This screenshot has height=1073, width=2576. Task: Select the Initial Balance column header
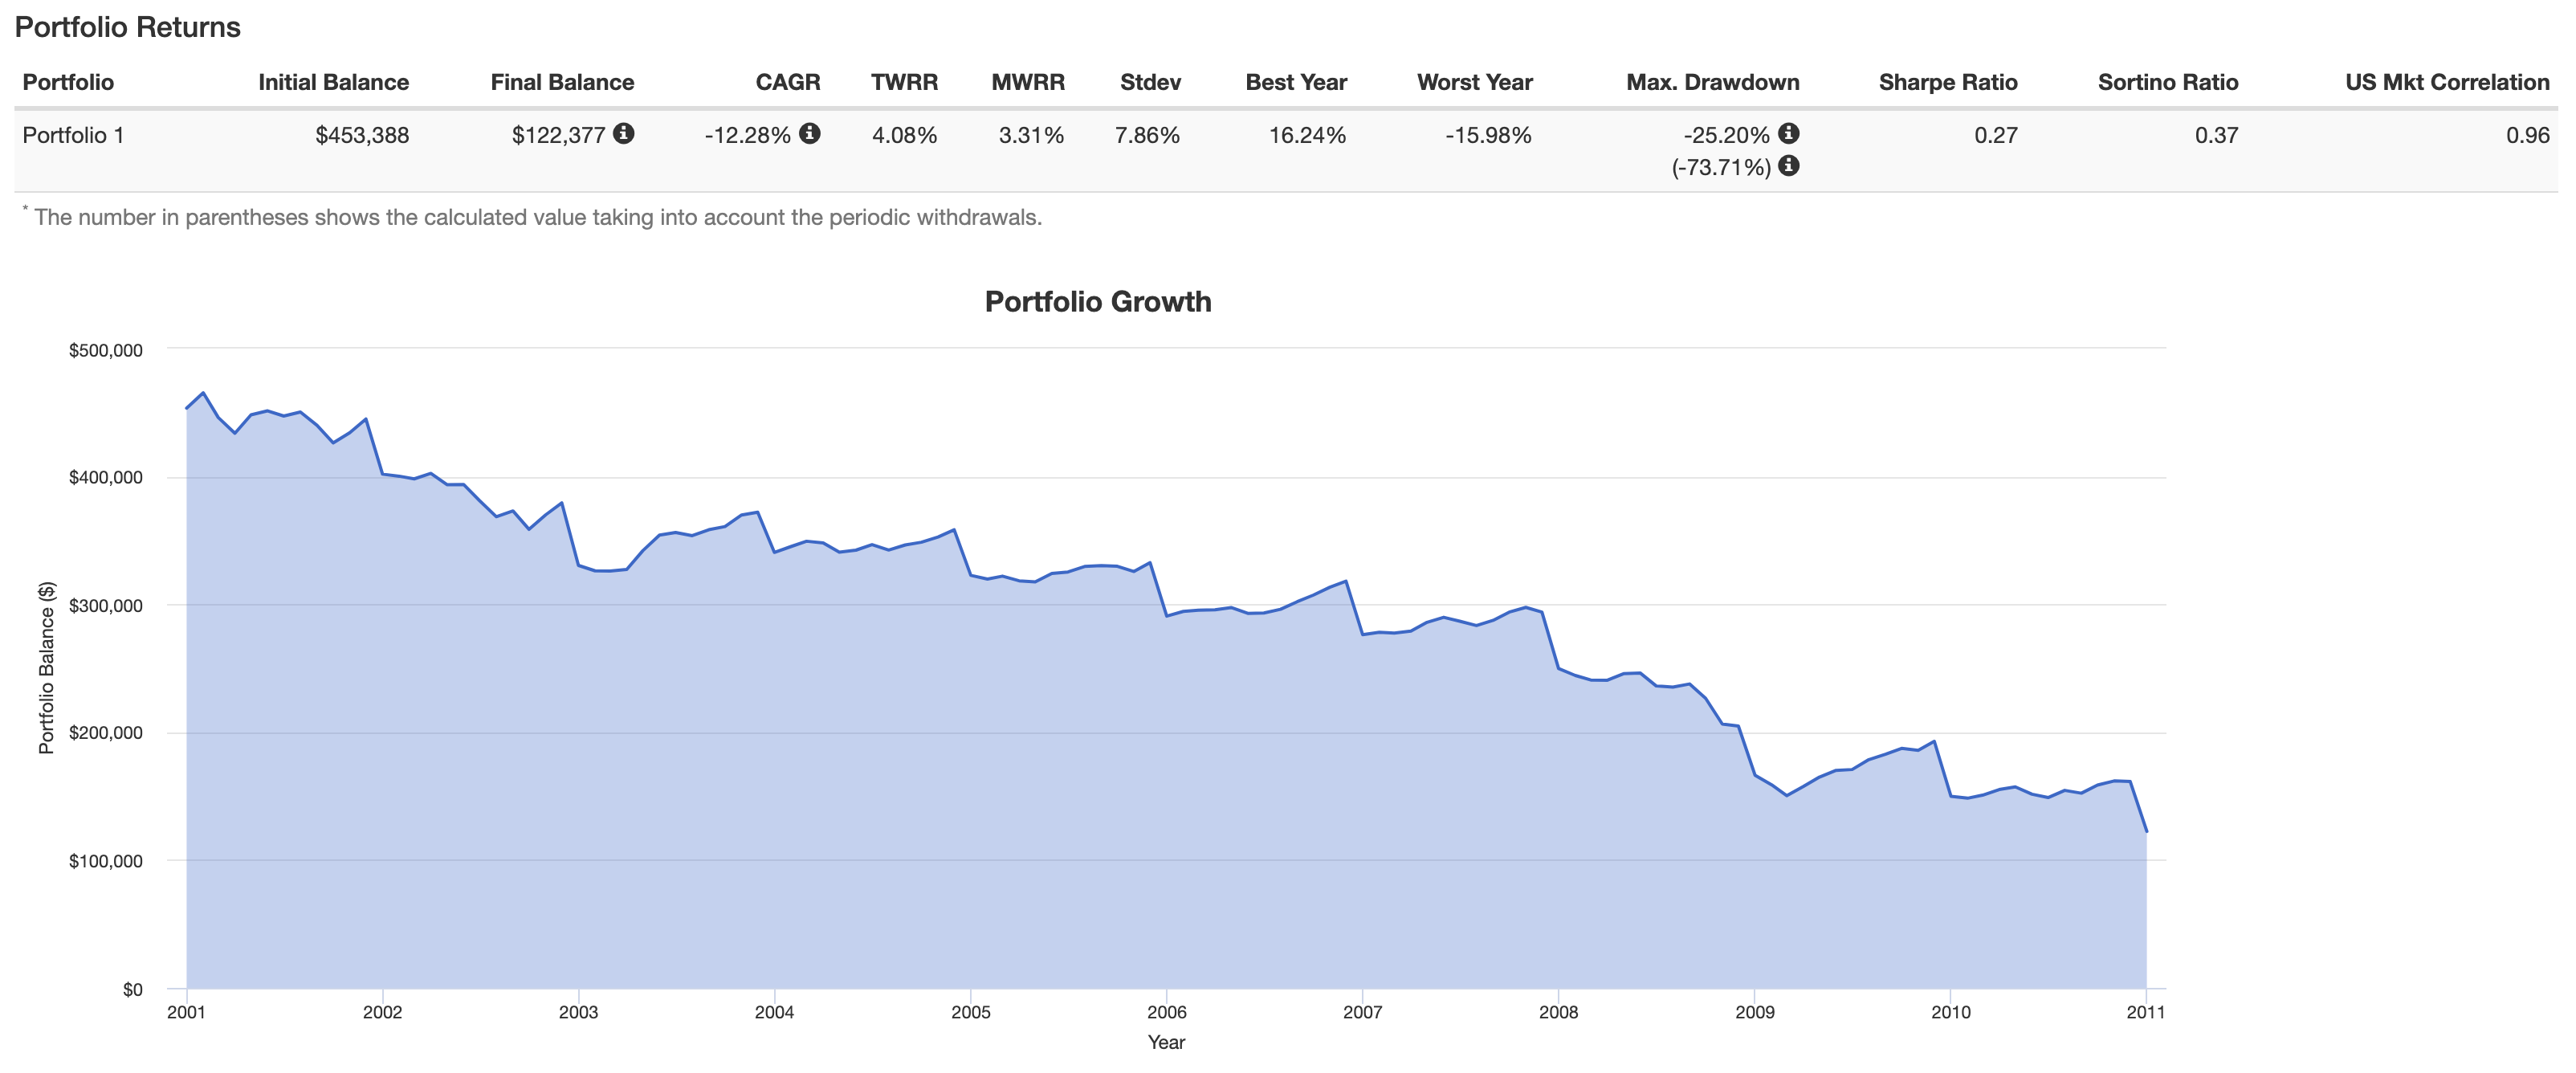(x=333, y=82)
